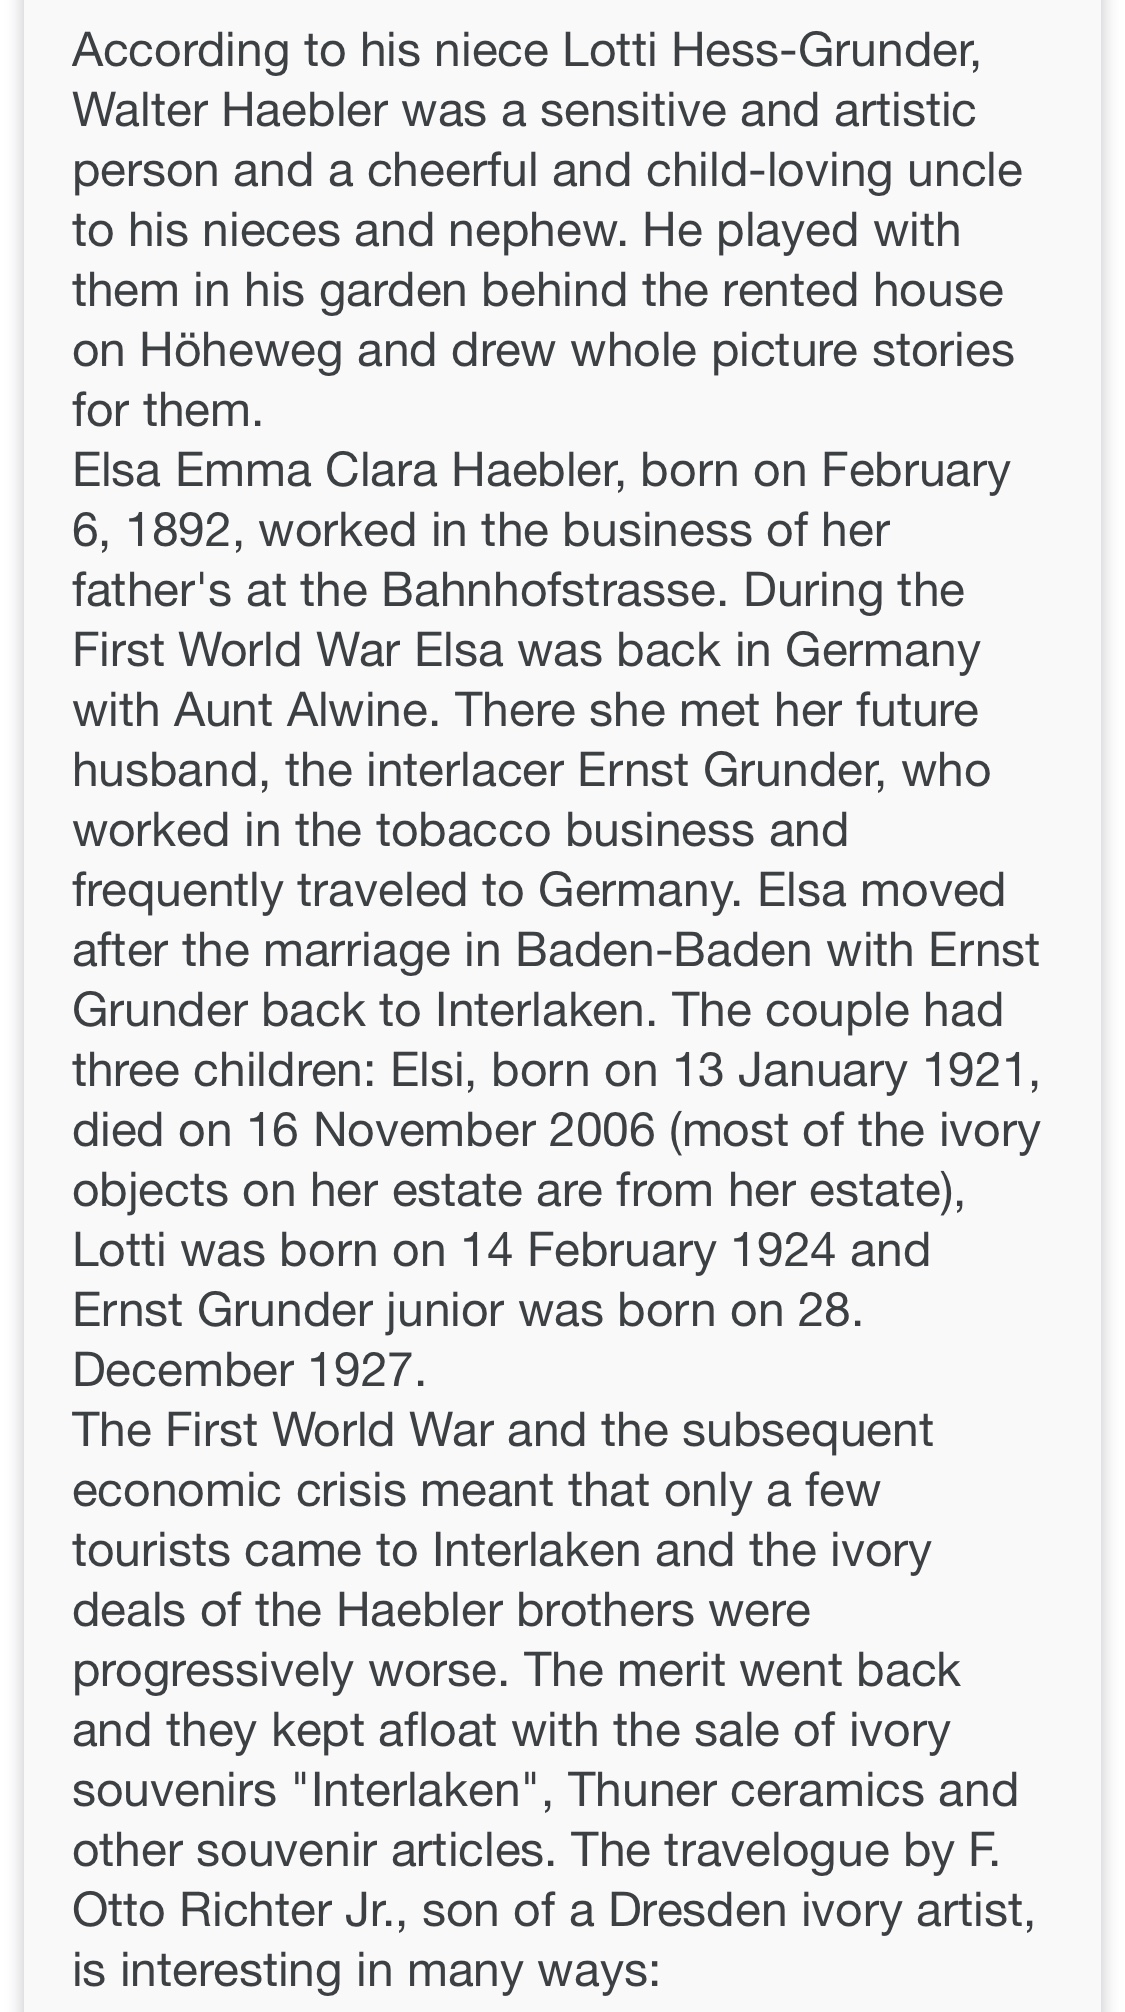The height and width of the screenshot is (2012, 1125).
Task: Click the name "Lotti Hess-Grunder" in the first line
Action: pyautogui.click(x=771, y=50)
